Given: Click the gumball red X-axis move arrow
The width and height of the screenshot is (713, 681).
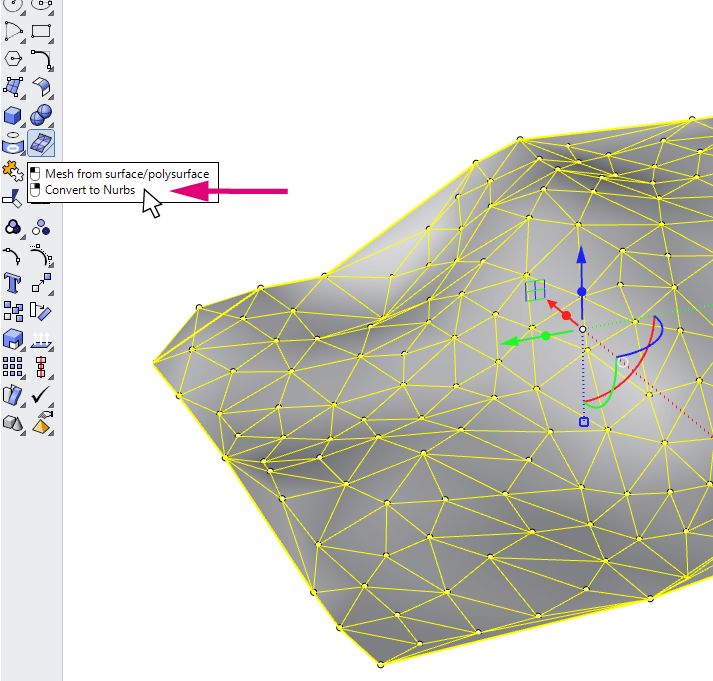Looking at the screenshot, I should [x=552, y=304].
